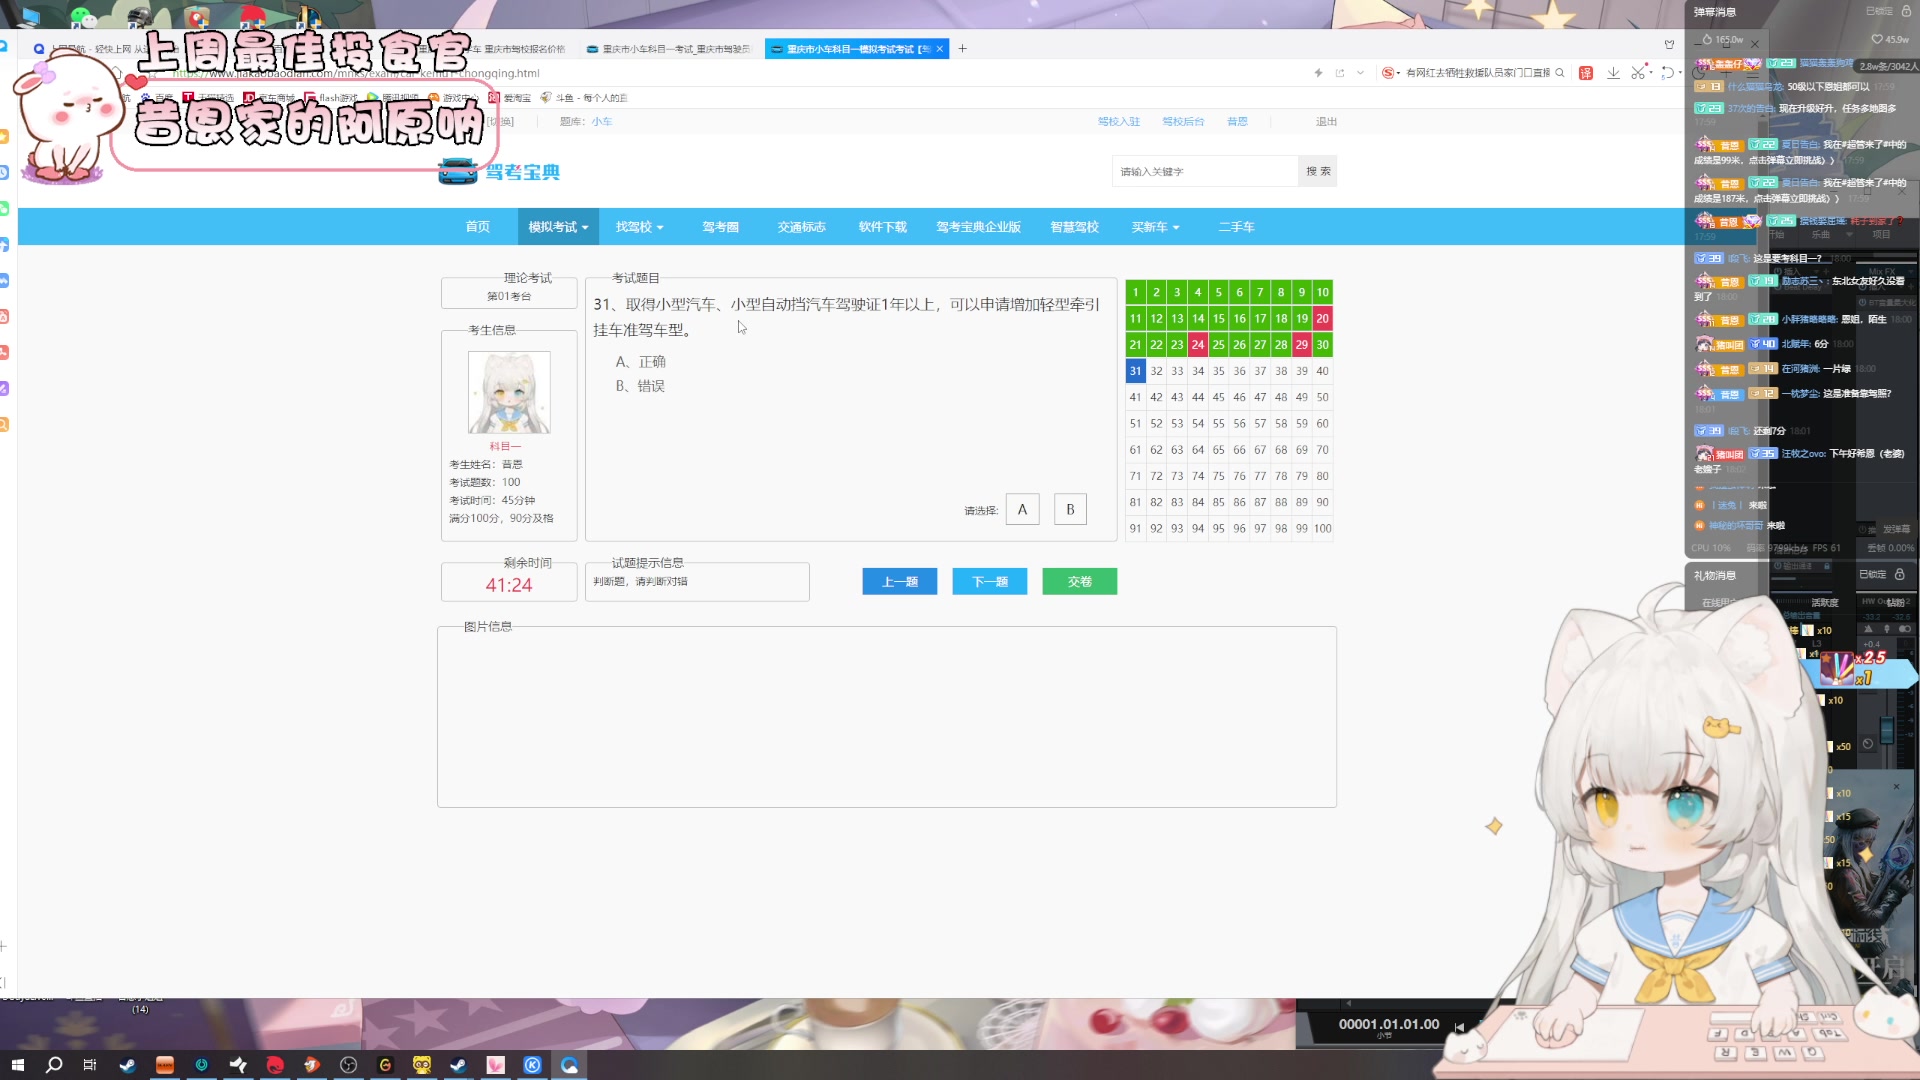The image size is (1920, 1080).
Task: Click the 请输入关键字 search input field
Action: (1204, 172)
